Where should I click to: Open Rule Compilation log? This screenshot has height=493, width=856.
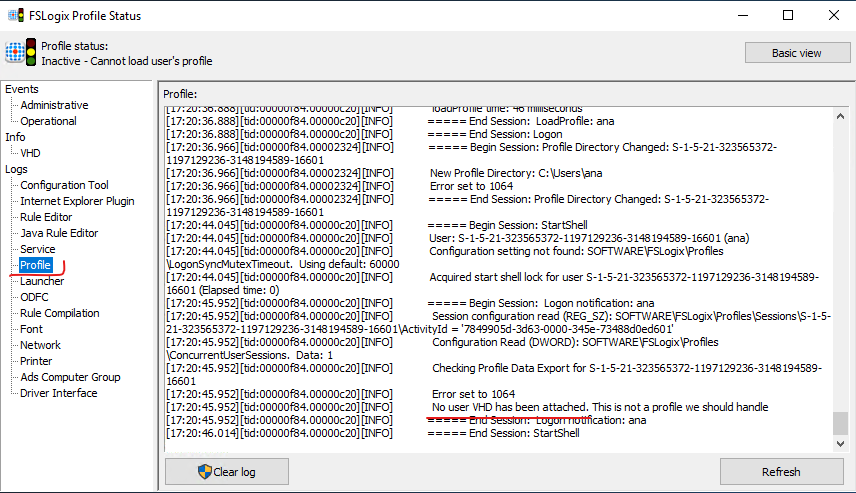click(60, 313)
